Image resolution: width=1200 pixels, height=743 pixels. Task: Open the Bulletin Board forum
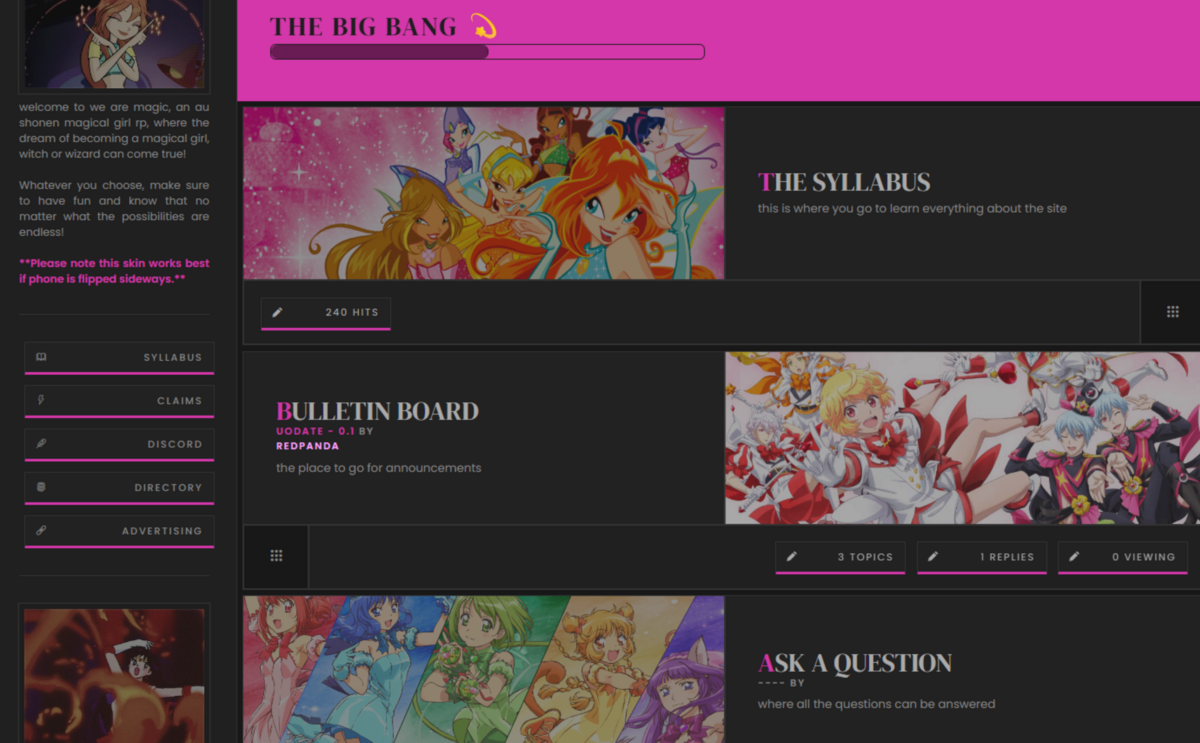(377, 411)
